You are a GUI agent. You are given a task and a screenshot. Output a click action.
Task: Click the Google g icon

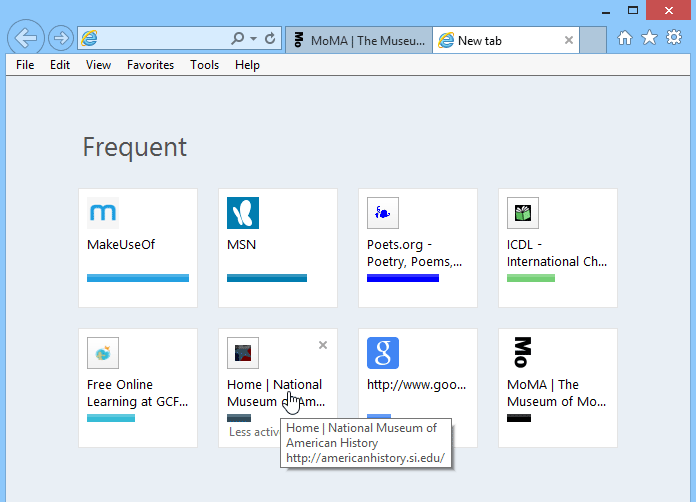coord(383,353)
